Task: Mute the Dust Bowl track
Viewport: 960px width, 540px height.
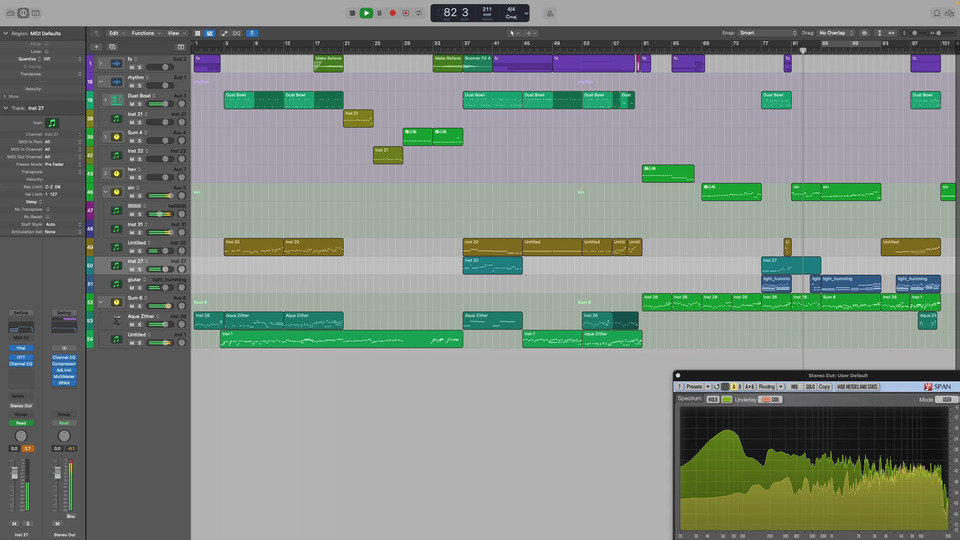Action: pos(132,104)
